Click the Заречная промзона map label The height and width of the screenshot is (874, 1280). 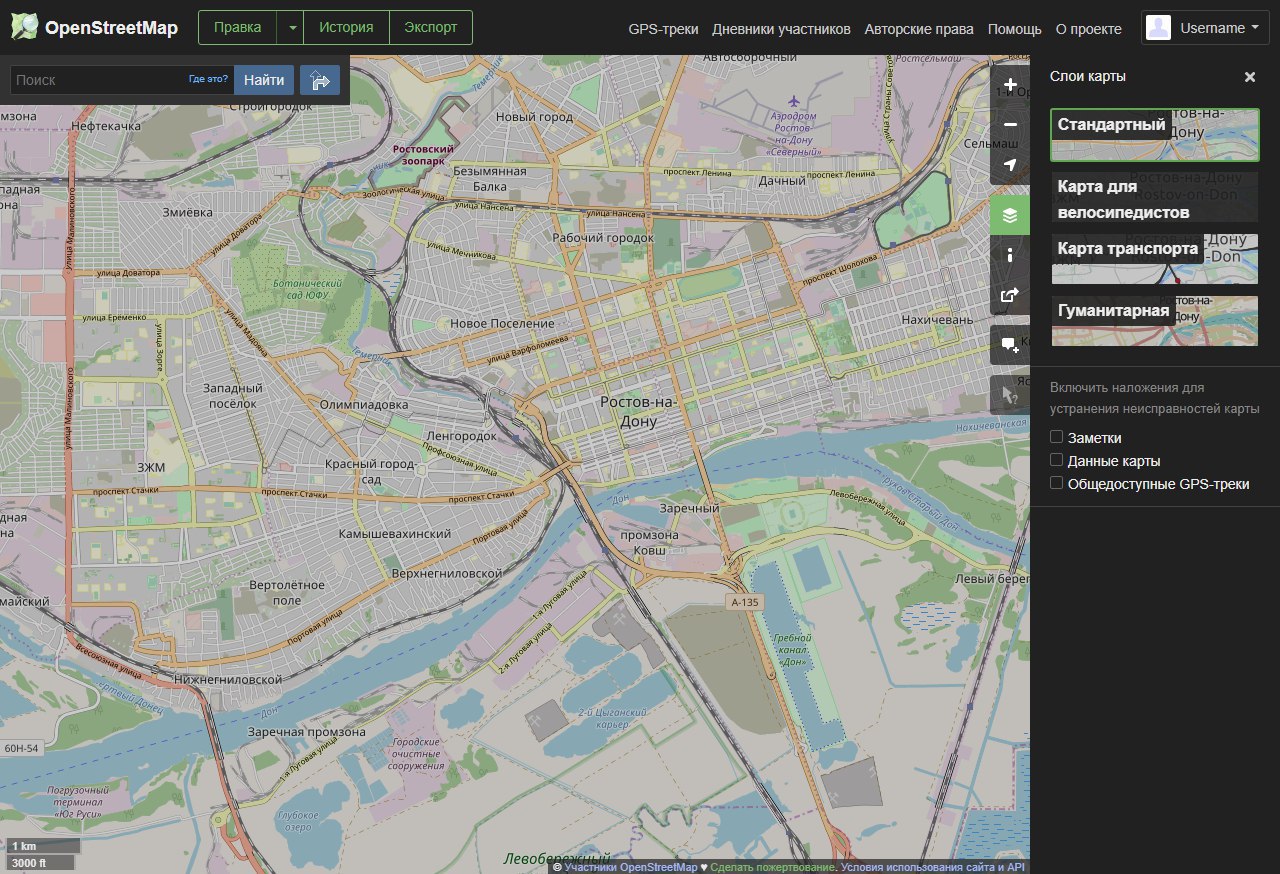pyautogui.click(x=306, y=732)
